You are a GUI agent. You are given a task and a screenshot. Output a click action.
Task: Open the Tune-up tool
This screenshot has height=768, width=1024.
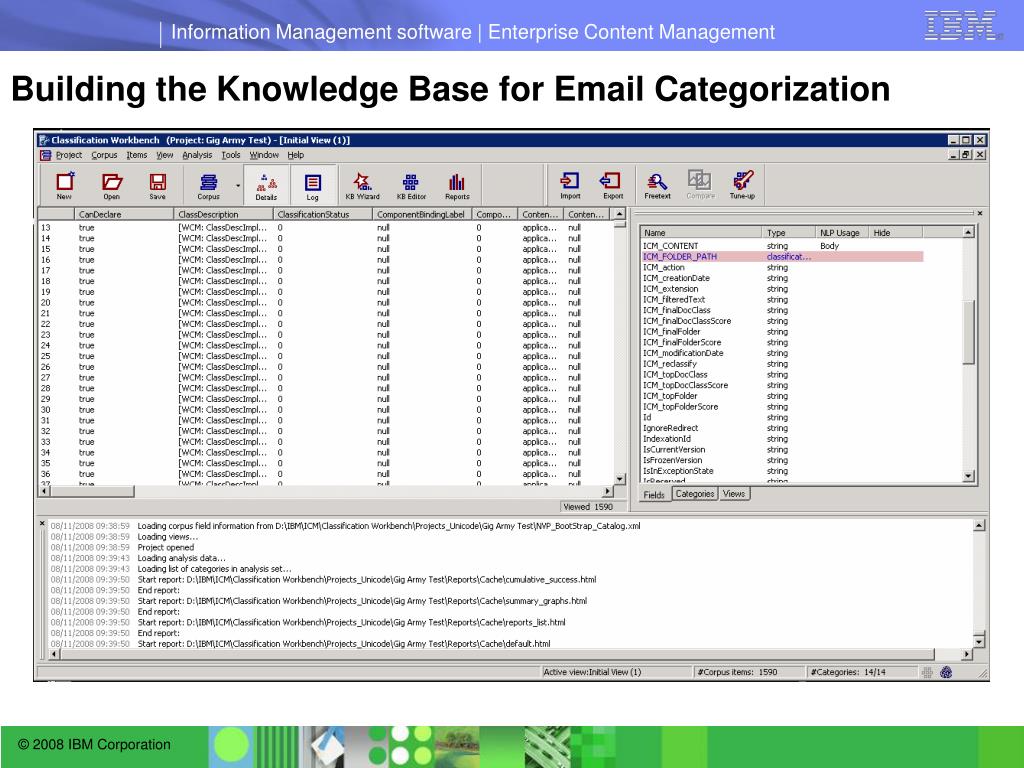pos(743,184)
